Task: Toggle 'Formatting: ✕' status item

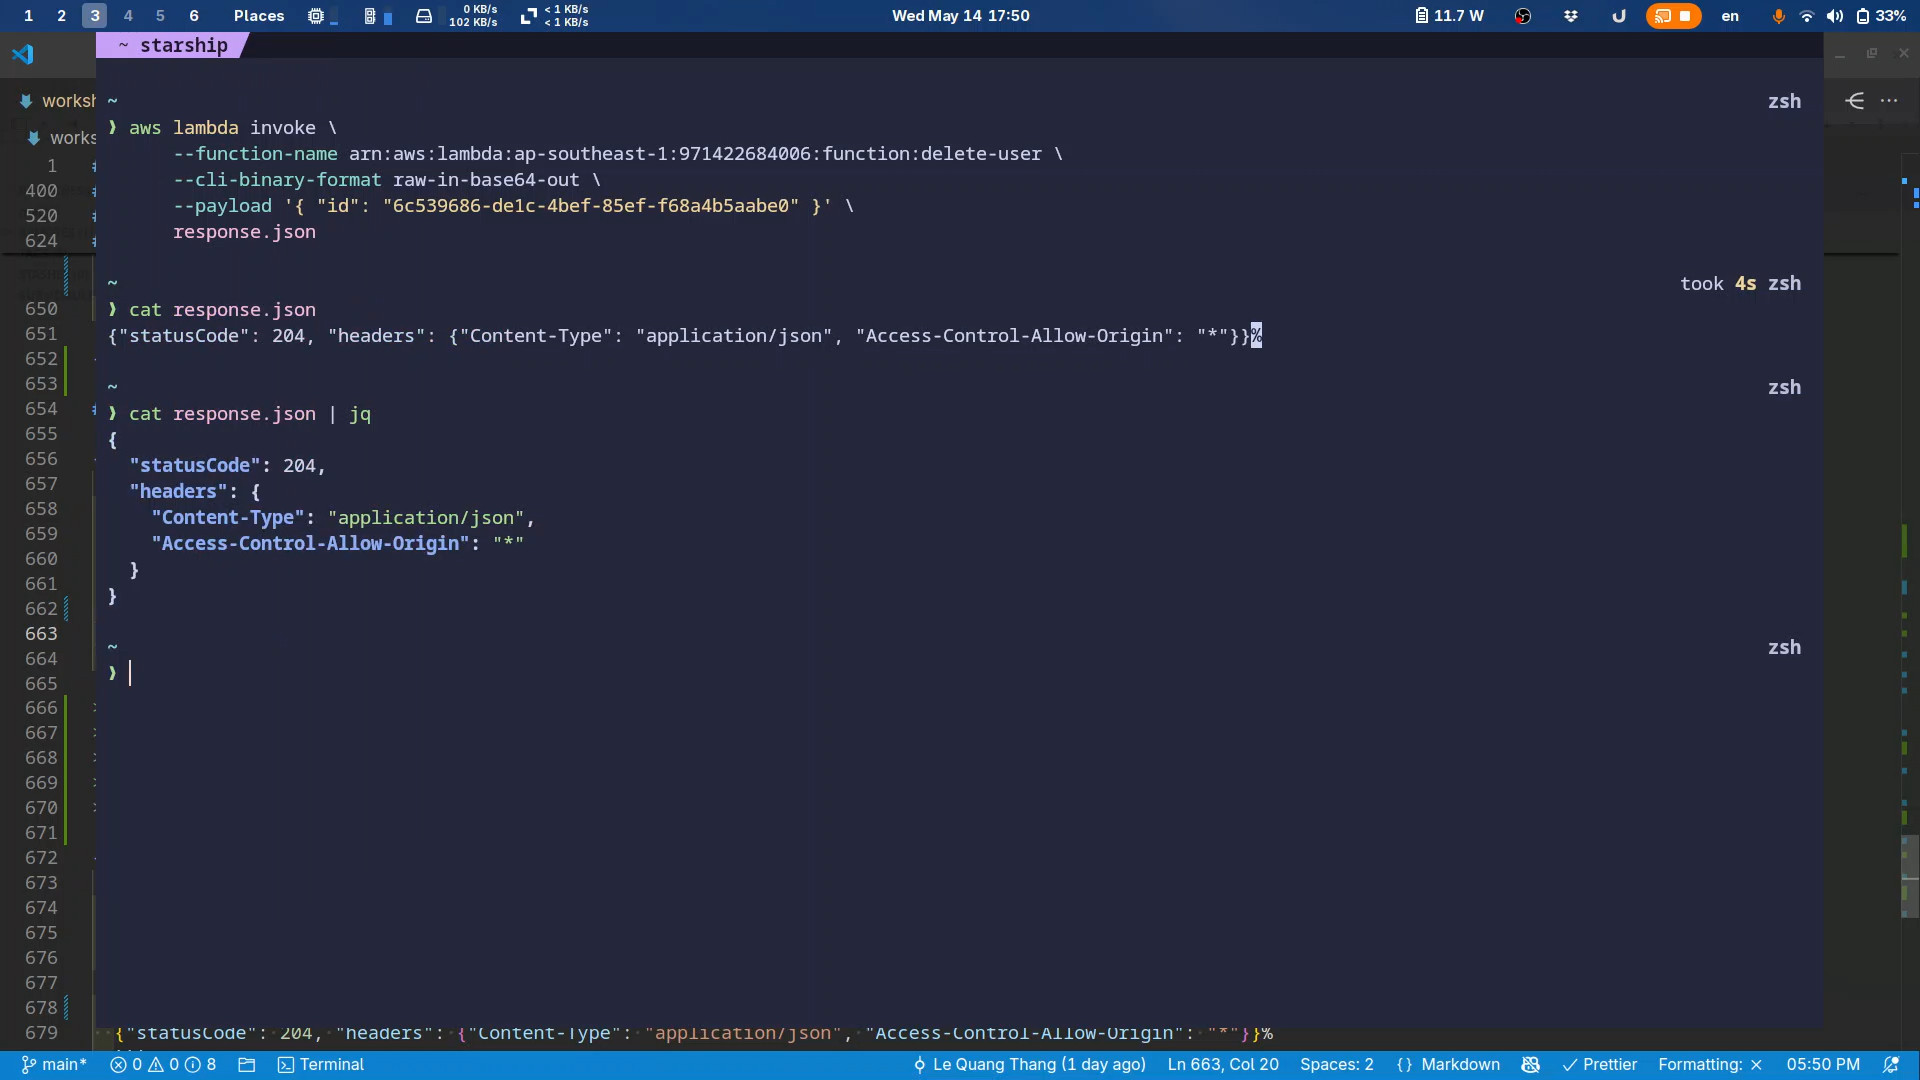Action: pos(1710,1065)
